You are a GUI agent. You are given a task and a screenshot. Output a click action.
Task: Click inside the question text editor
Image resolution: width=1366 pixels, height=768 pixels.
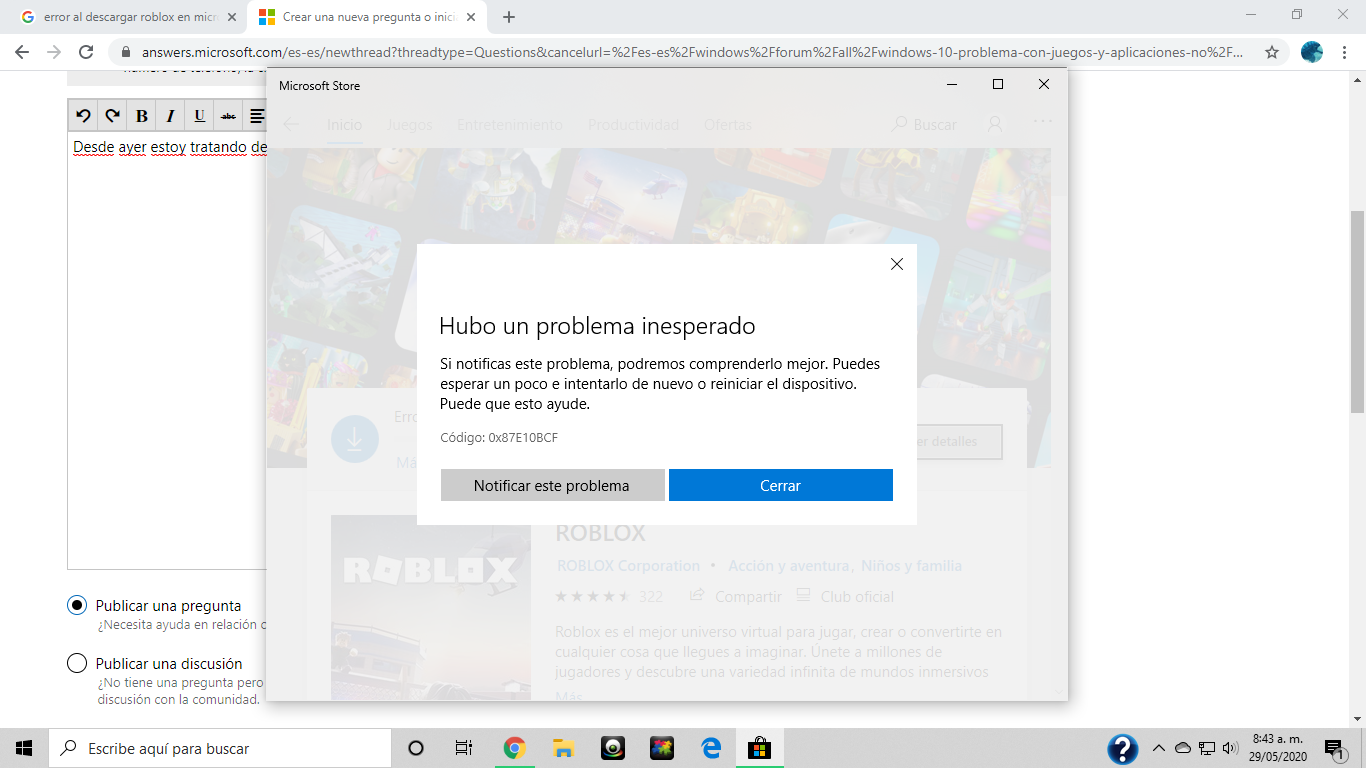[167, 350]
